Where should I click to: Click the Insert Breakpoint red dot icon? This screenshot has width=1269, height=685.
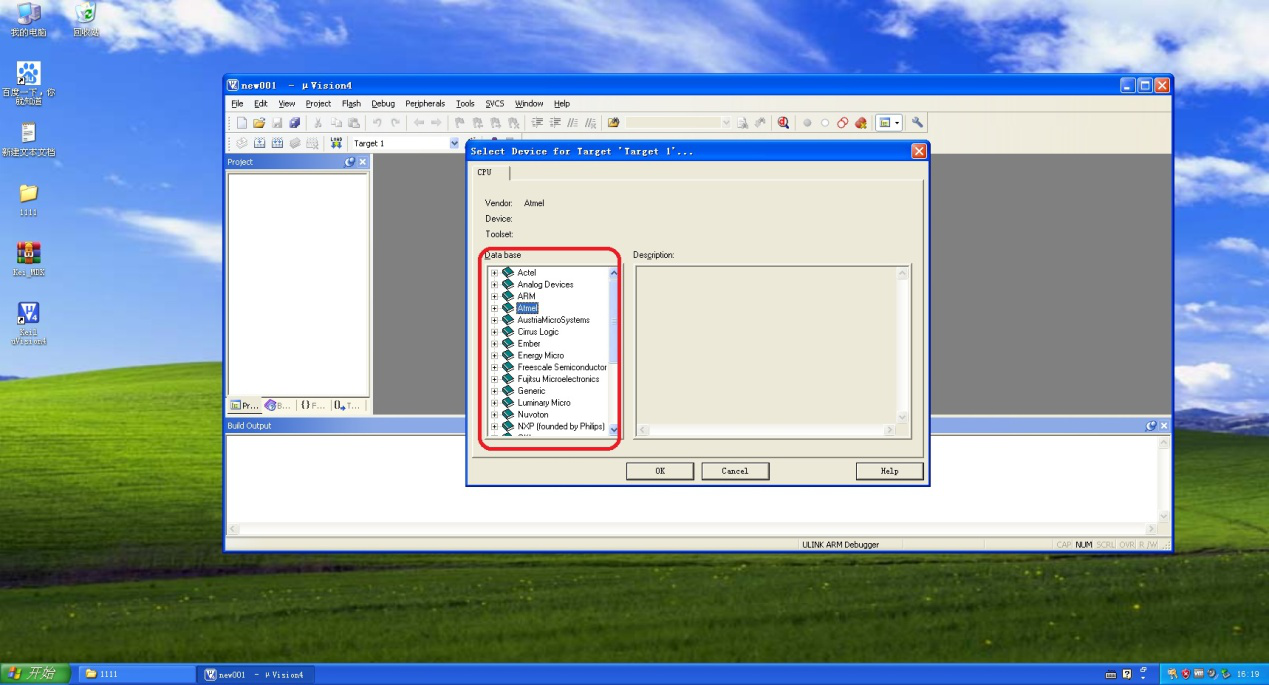click(x=807, y=123)
